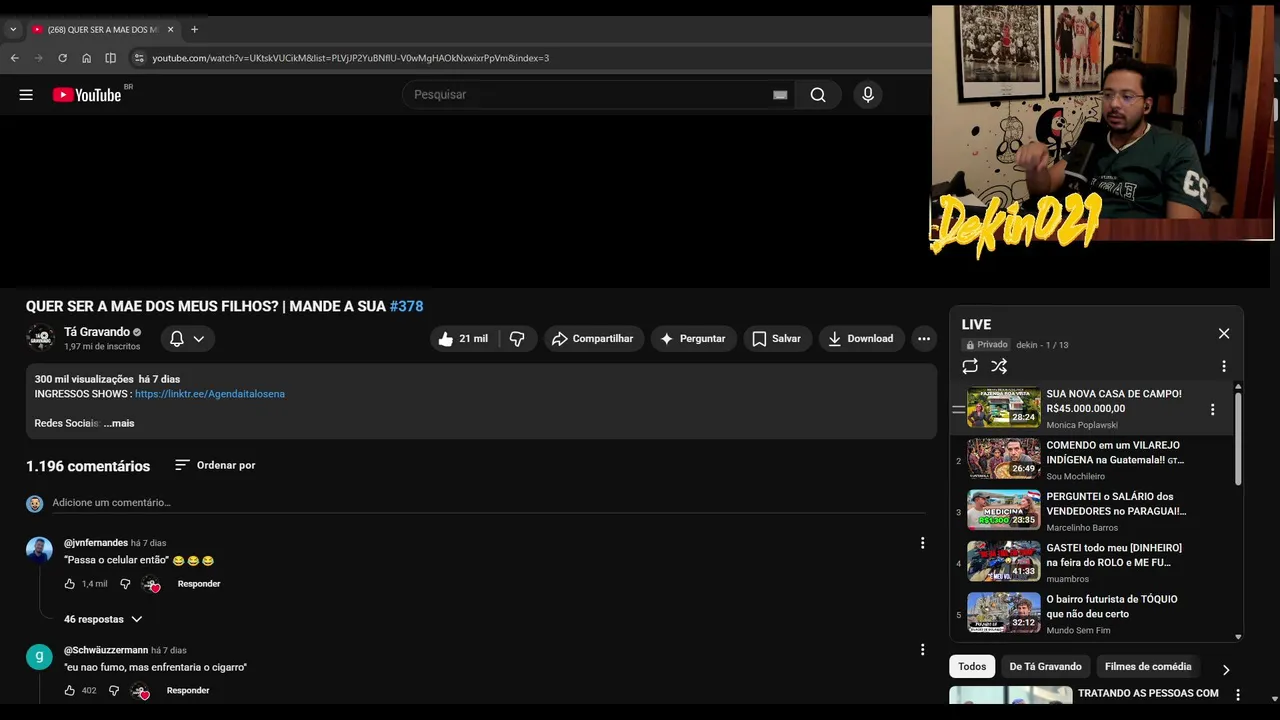Open site information icon in address bar
Viewport: 1280px width, 720px height.
click(139, 58)
